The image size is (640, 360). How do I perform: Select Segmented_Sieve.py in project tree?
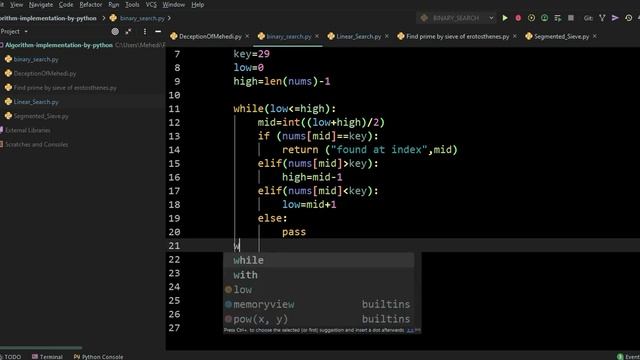click(41, 116)
